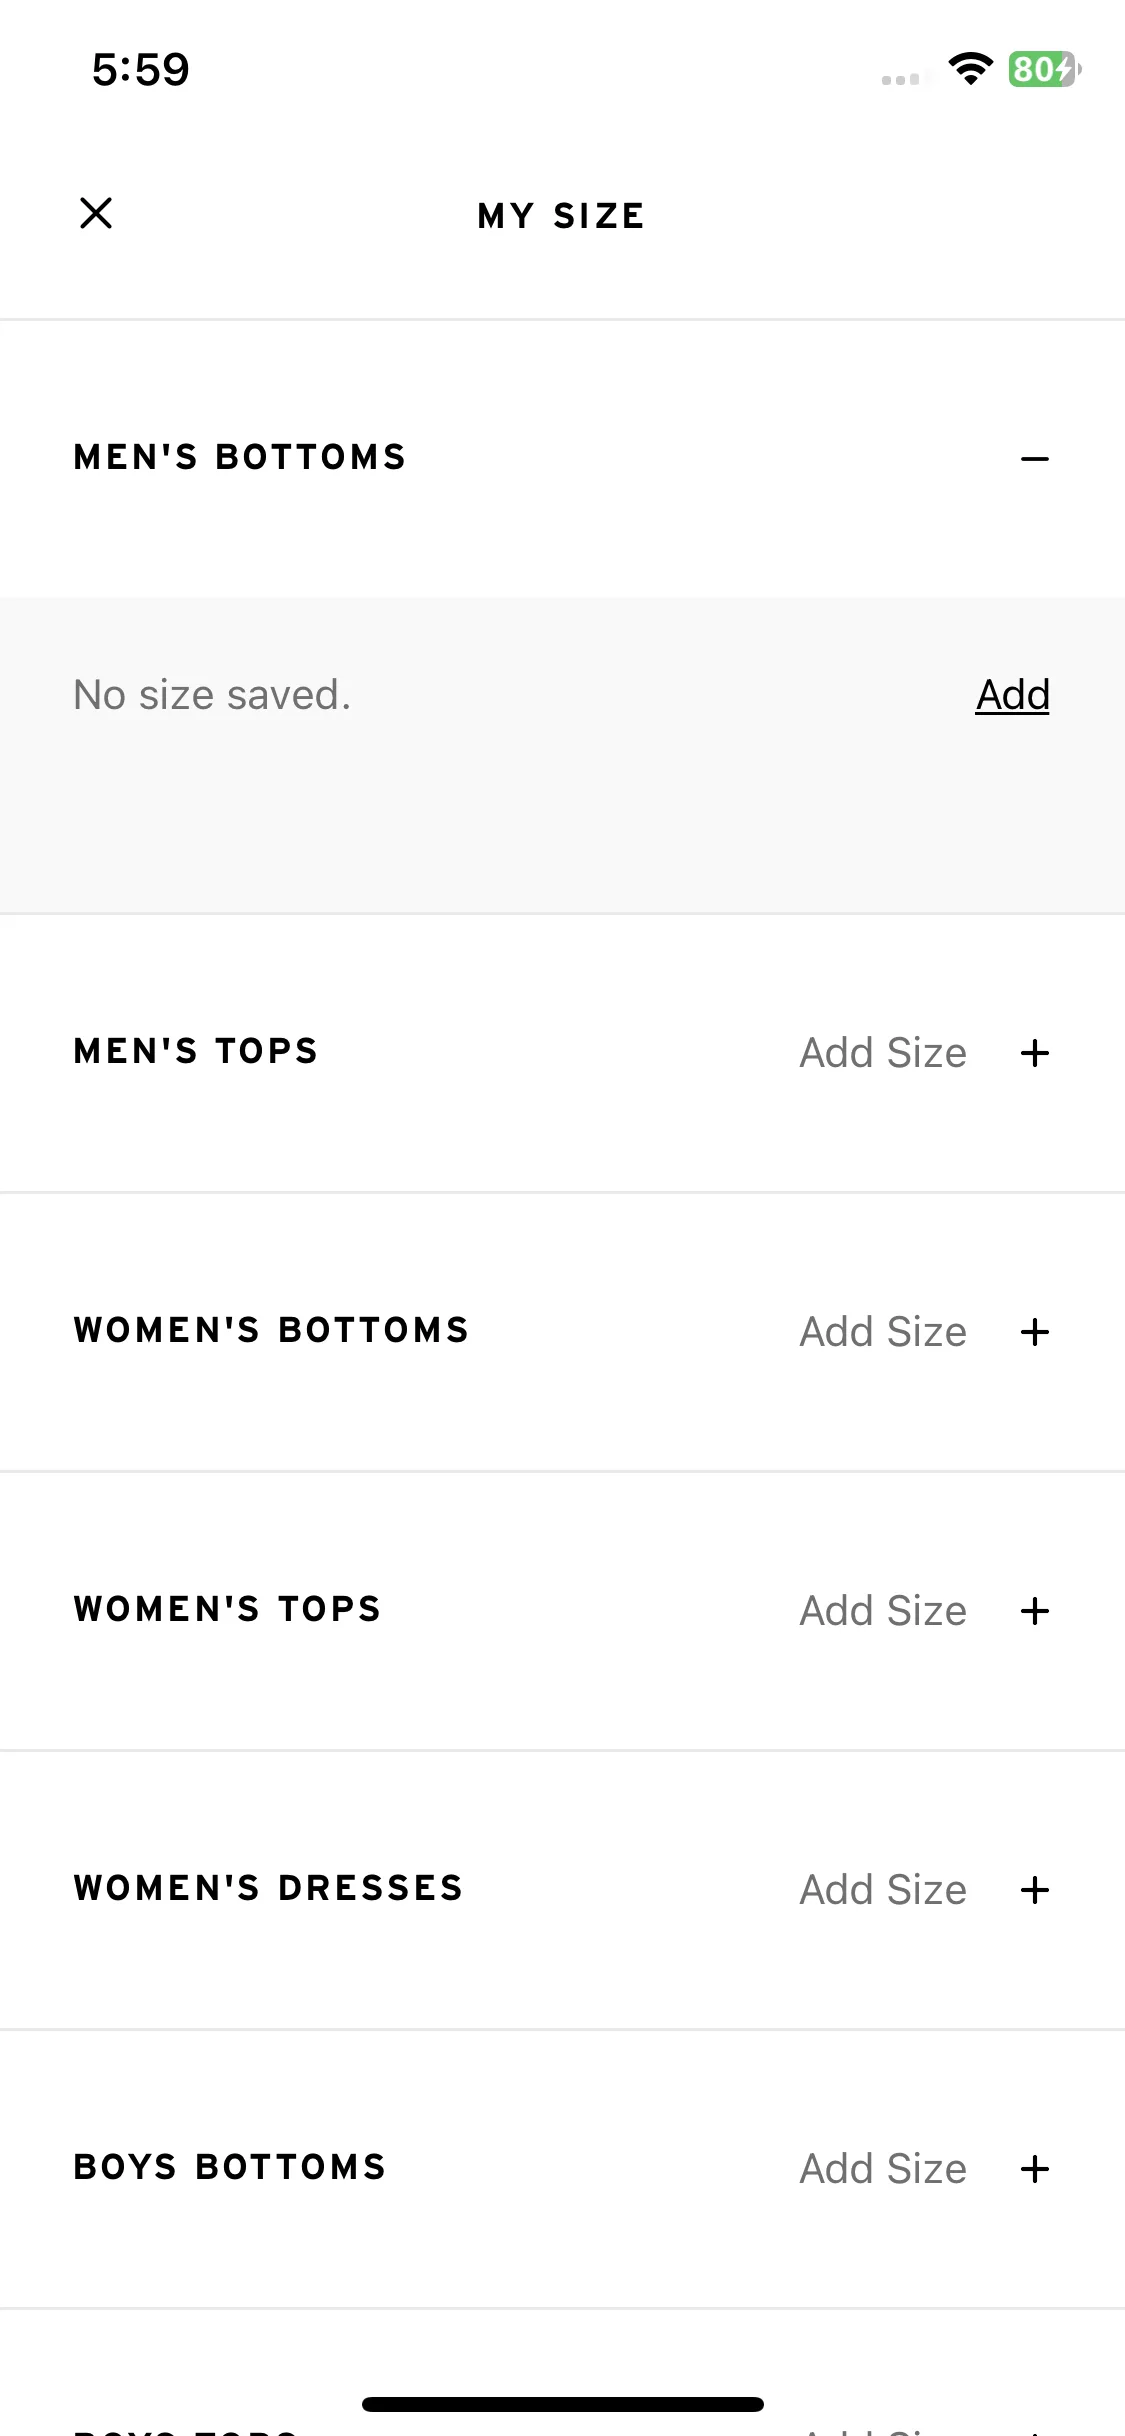1125x2436 pixels.
Task: Collapse Men's Bottoms with minus icon
Action: [1035, 459]
